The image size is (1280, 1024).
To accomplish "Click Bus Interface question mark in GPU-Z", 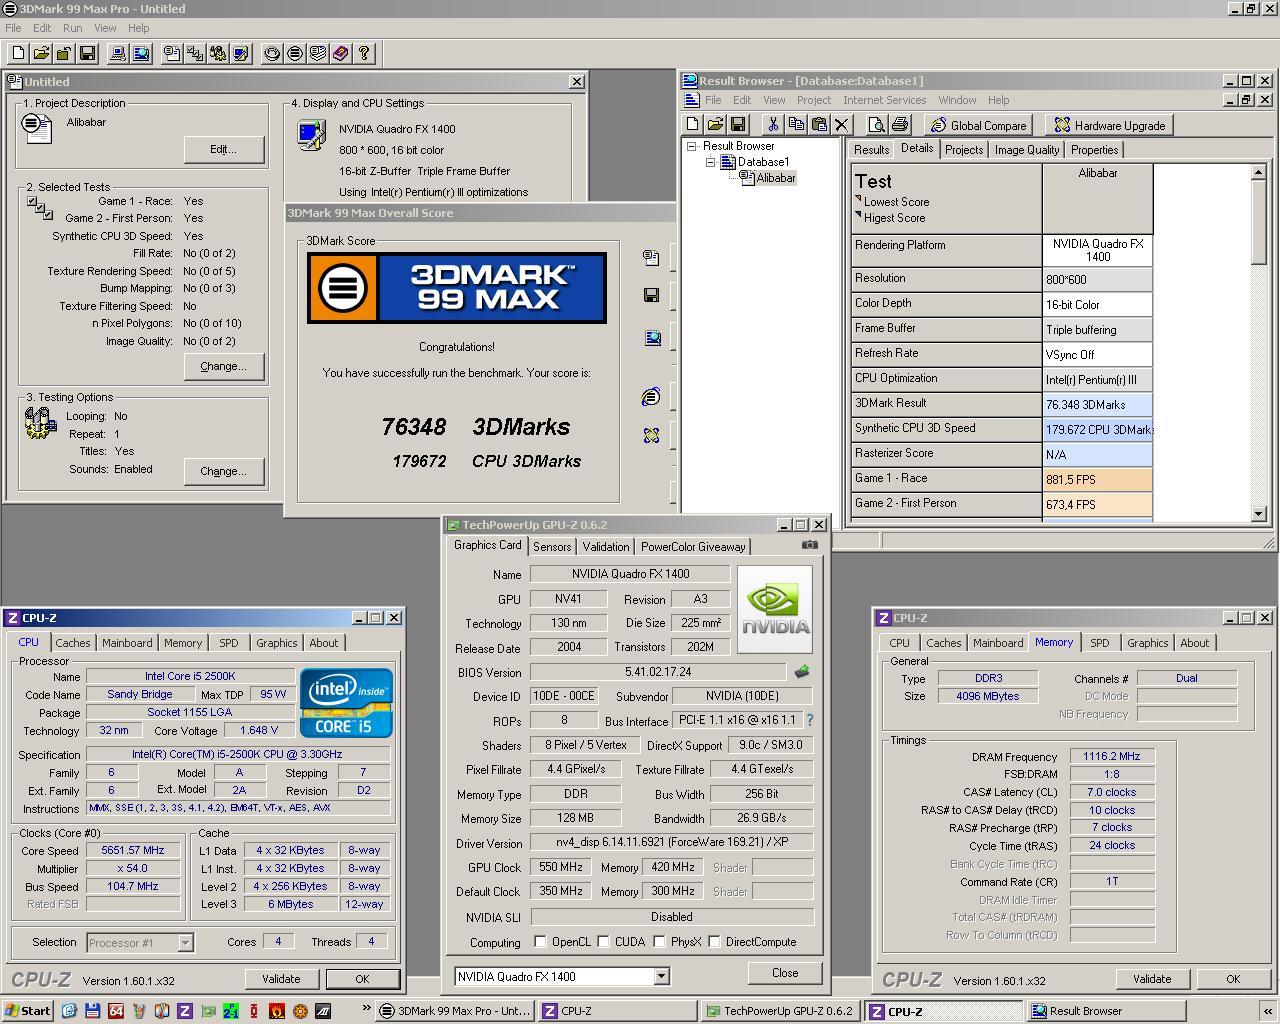I will [809, 720].
